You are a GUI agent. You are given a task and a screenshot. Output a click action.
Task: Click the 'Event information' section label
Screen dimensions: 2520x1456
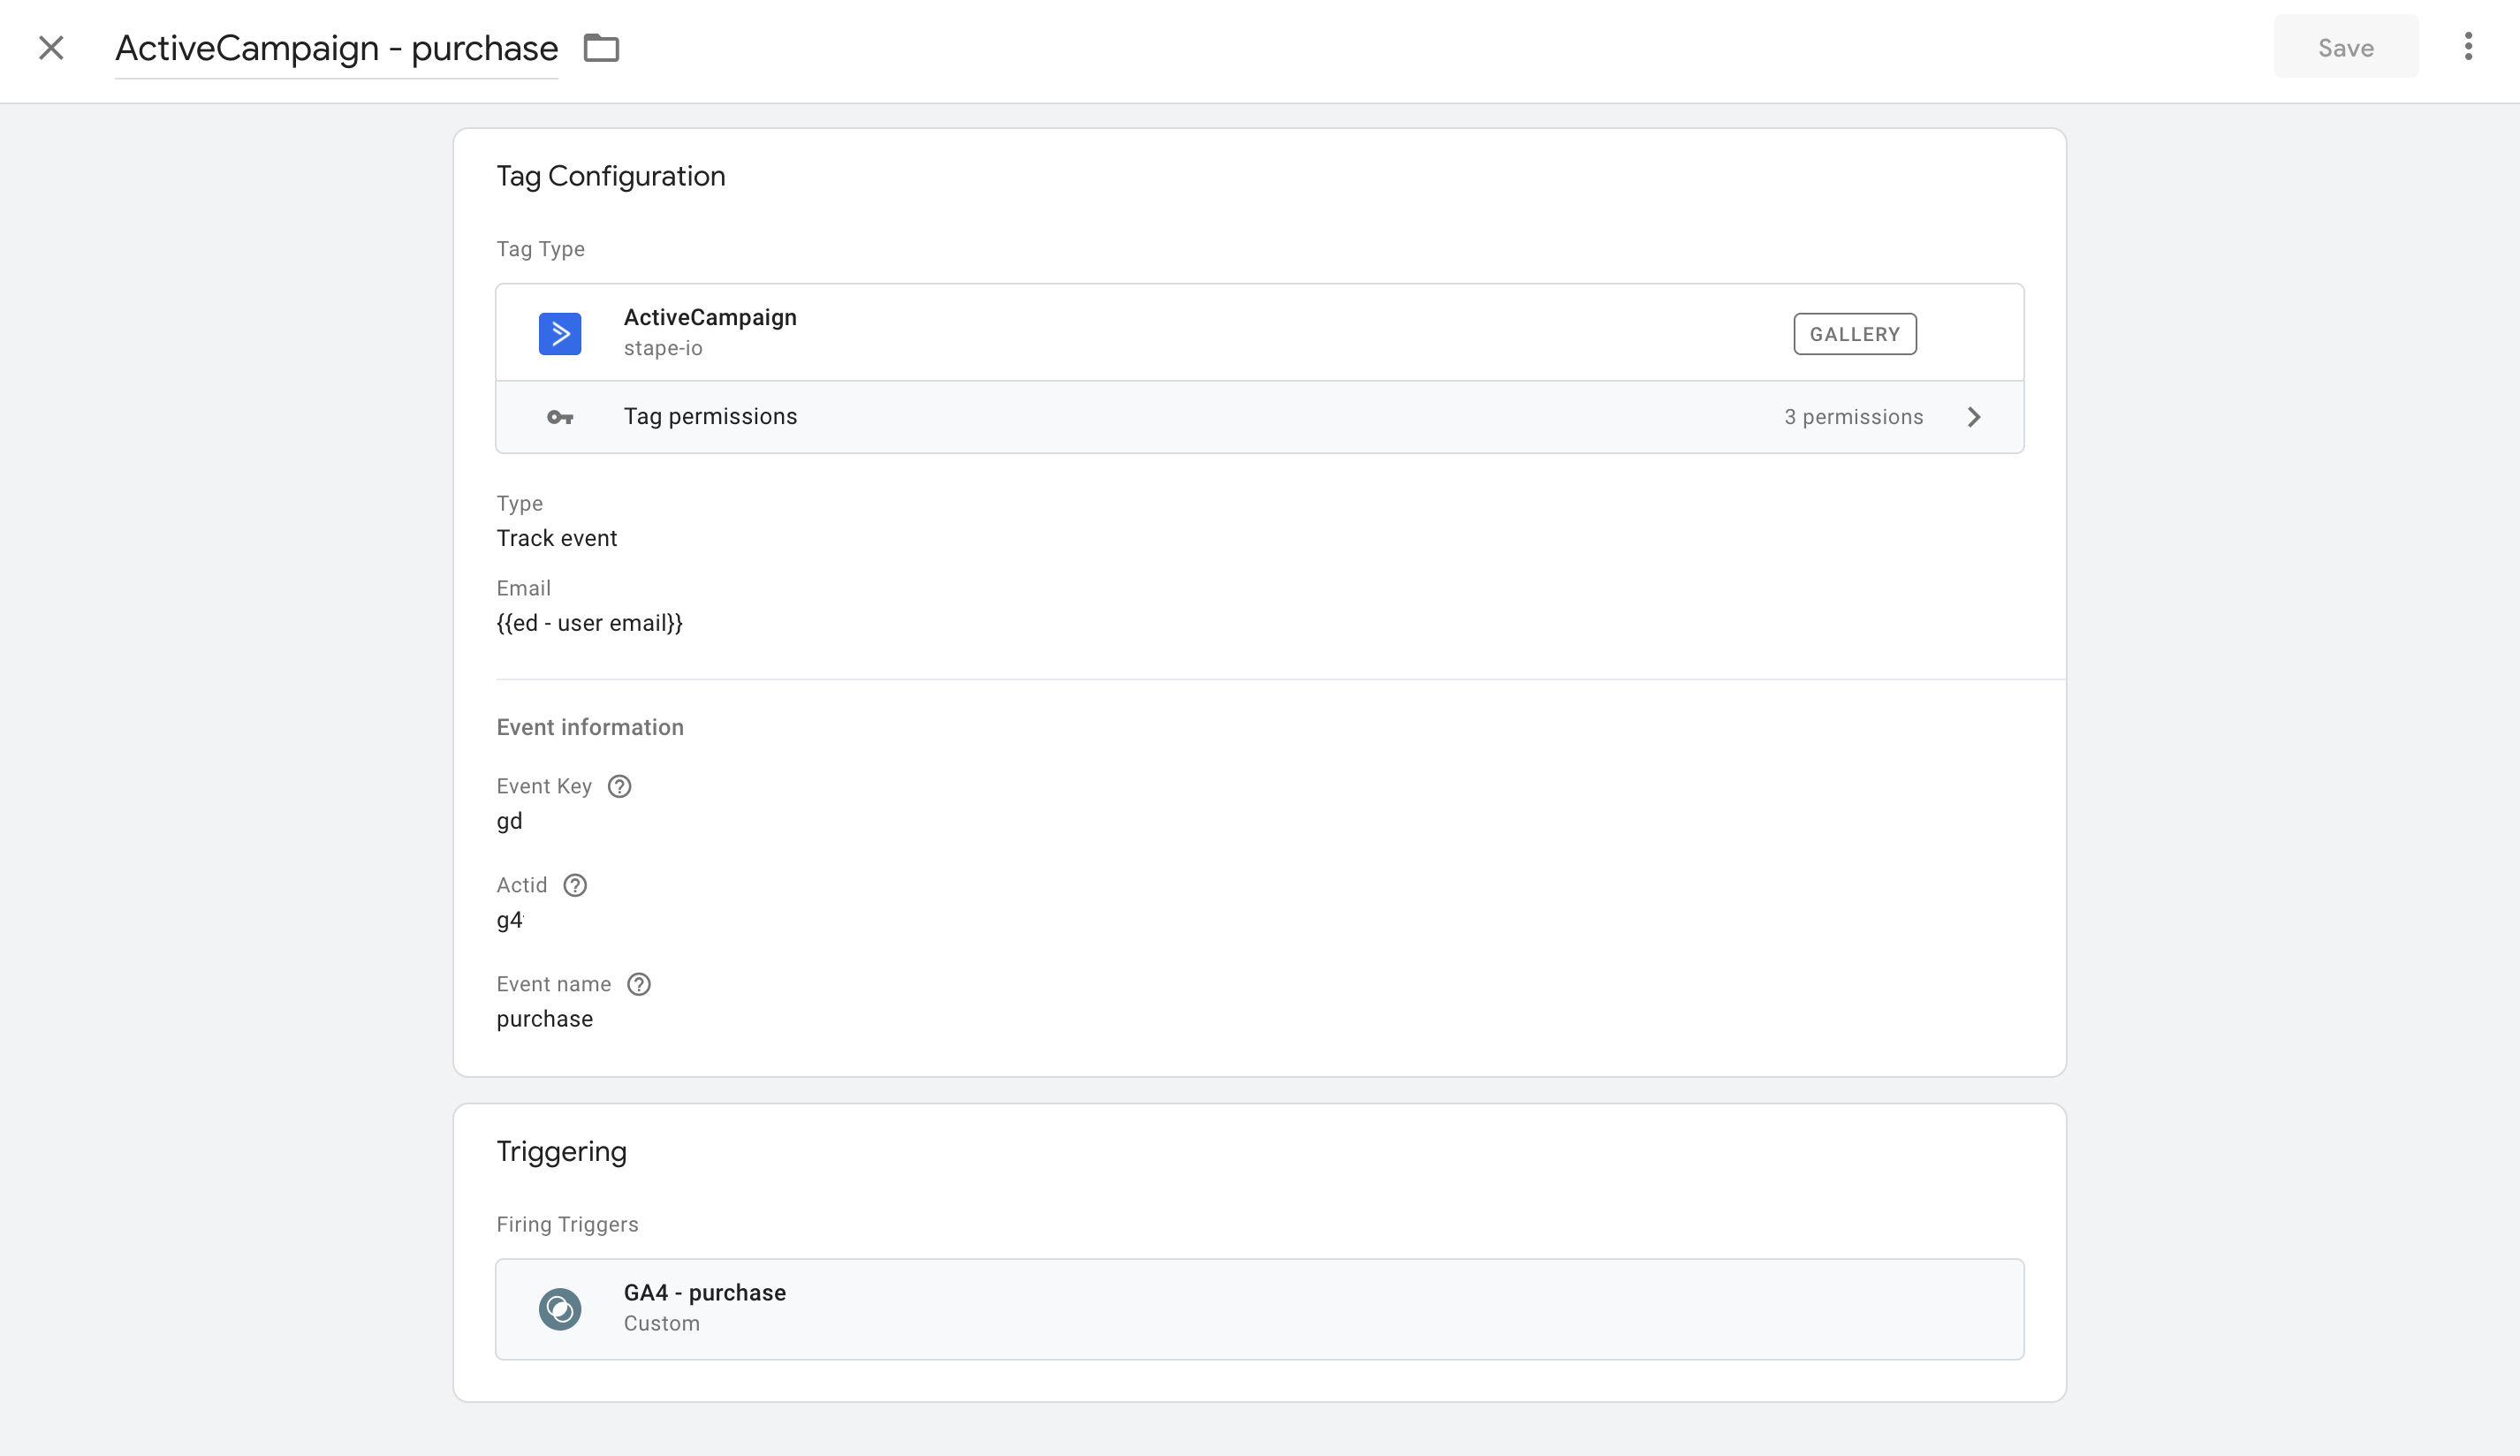(589, 727)
